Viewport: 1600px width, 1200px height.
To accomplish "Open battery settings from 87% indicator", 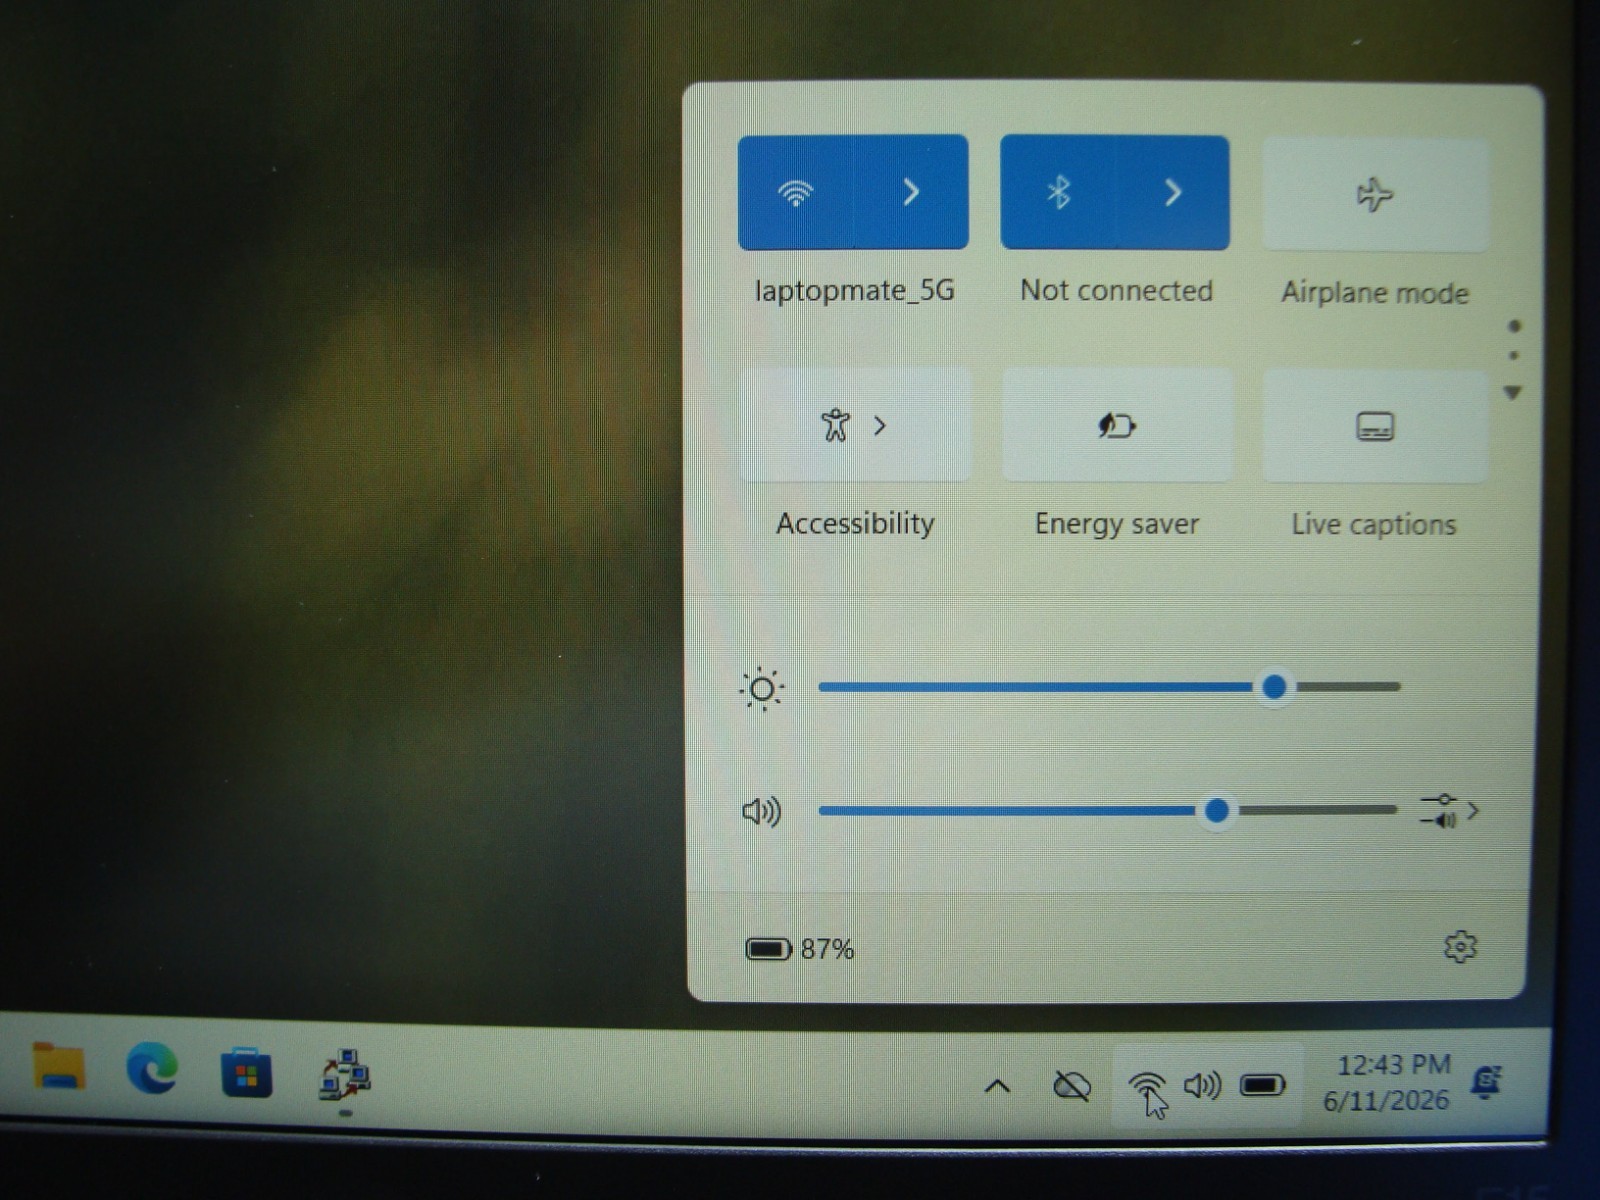I will pyautogui.click(x=800, y=948).
